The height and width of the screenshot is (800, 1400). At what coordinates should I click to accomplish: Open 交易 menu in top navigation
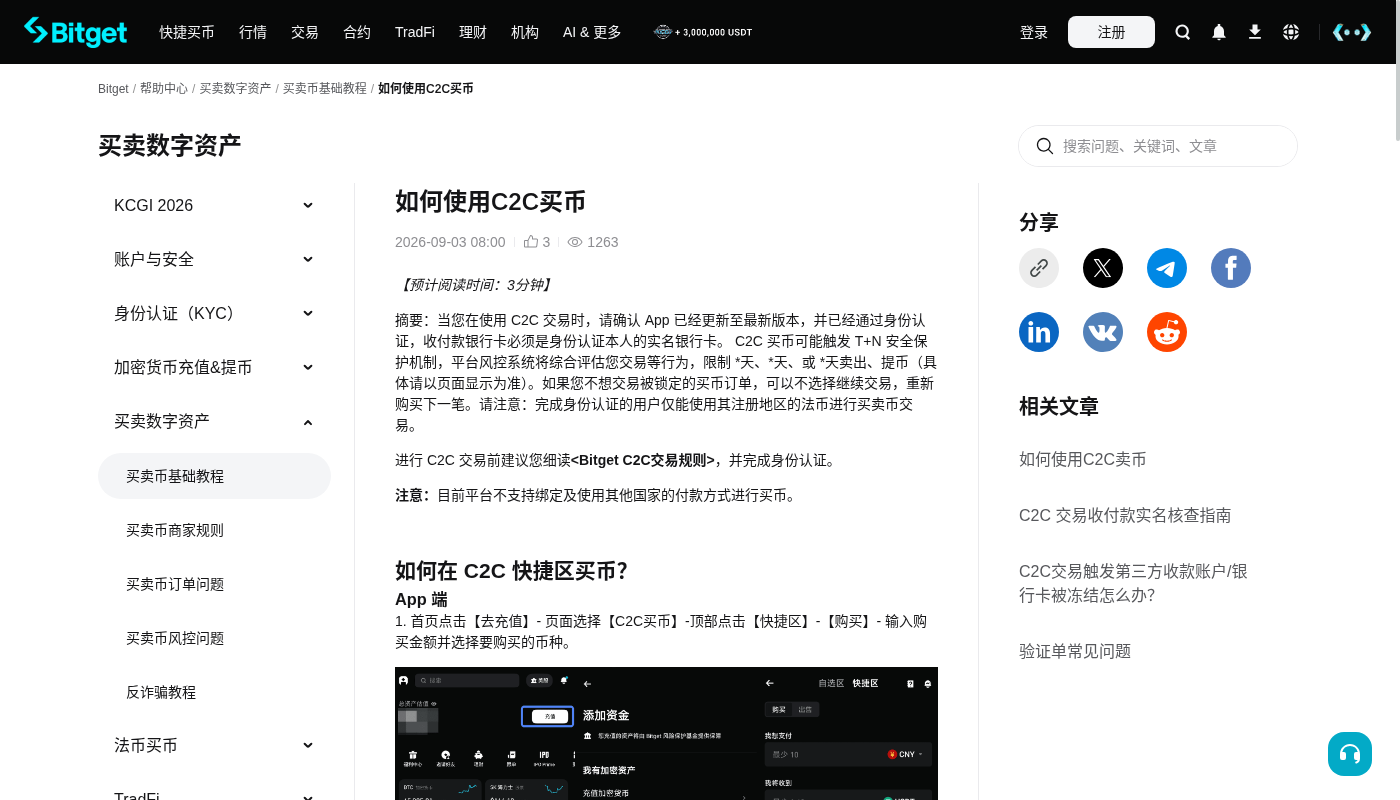(x=305, y=32)
